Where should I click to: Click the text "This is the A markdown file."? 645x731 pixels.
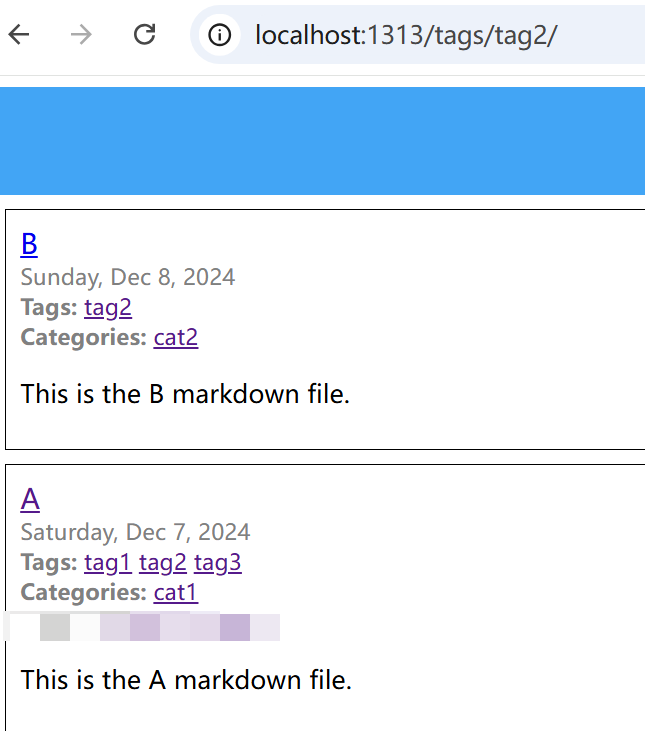(x=186, y=680)
